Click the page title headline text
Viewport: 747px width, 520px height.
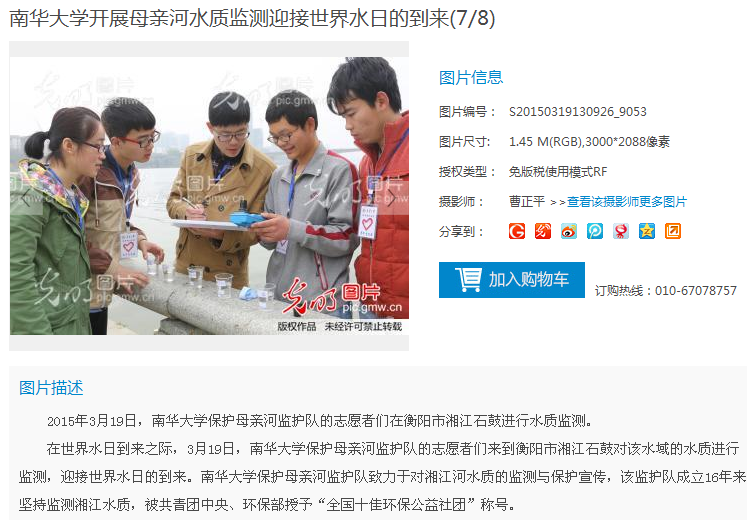coord(252,19)
